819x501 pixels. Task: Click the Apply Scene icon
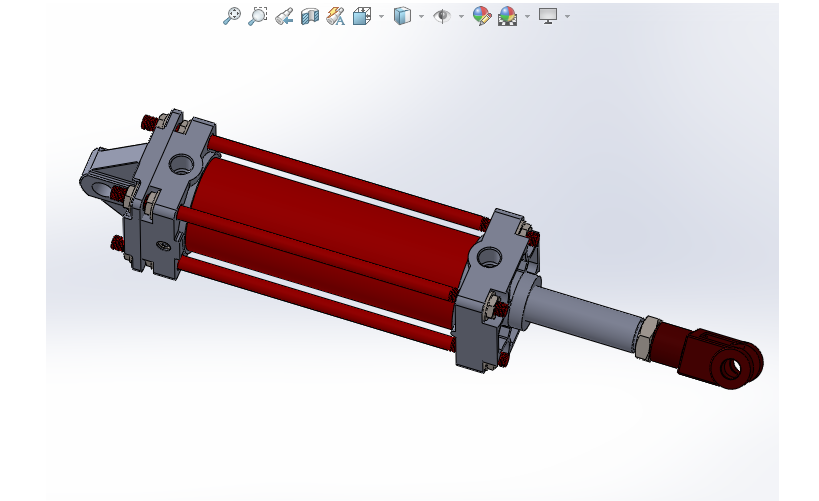pyautogui.click(x=508, y=16)
